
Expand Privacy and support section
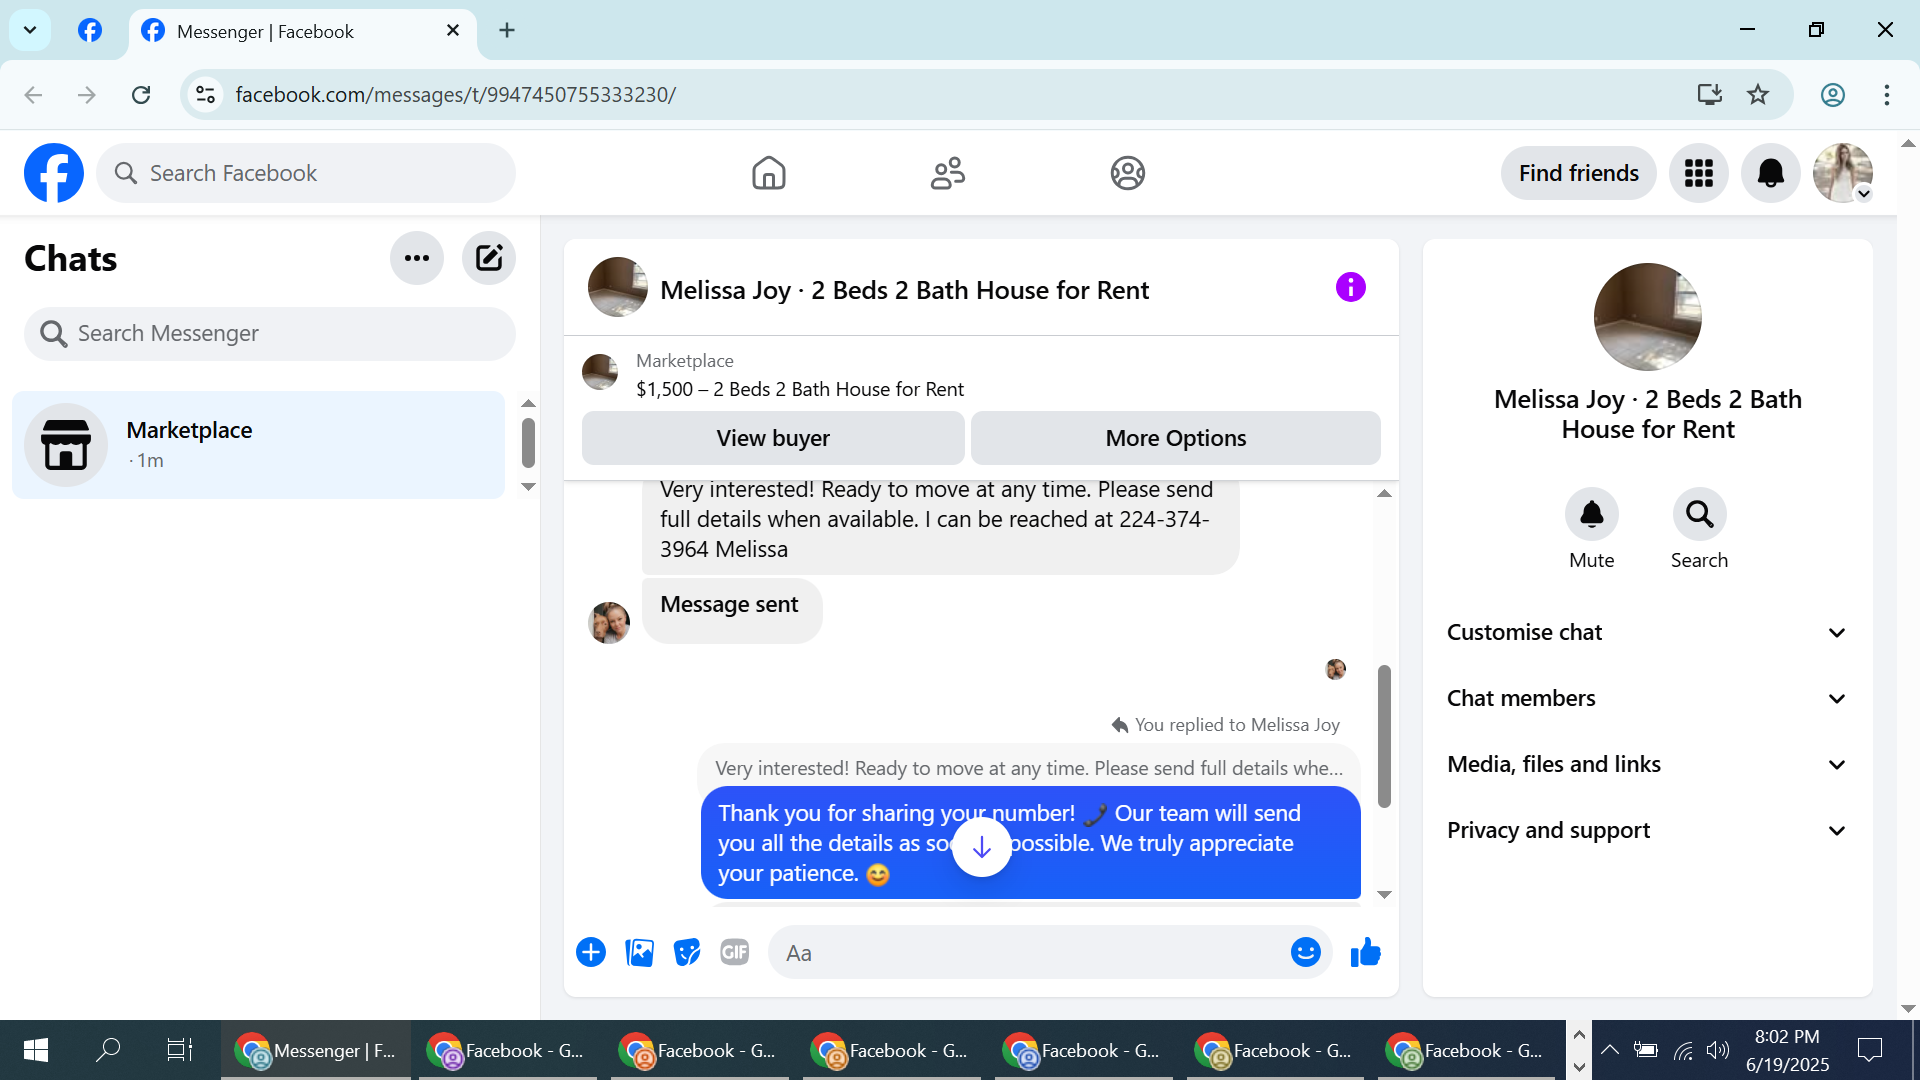point(1648,830)
